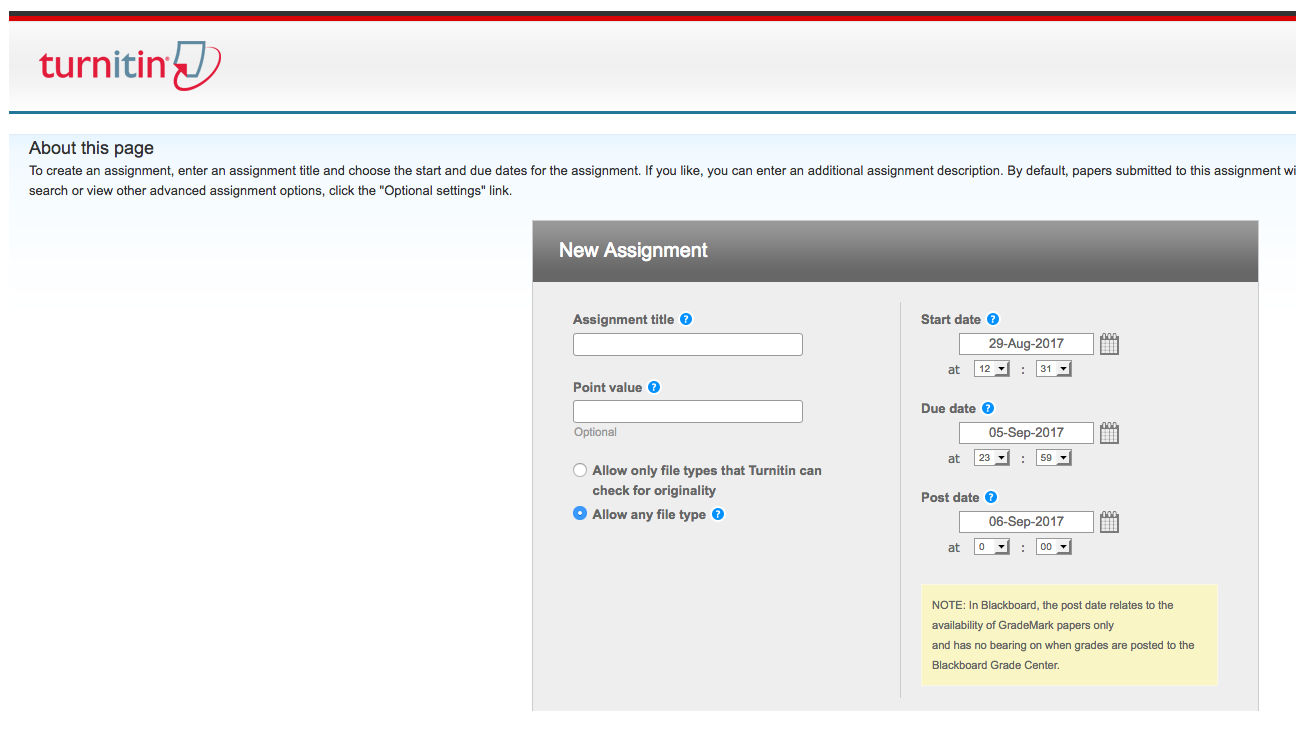Click the Point value label
The height and width of the screenshot is (732, 1296).
(607, 387)
